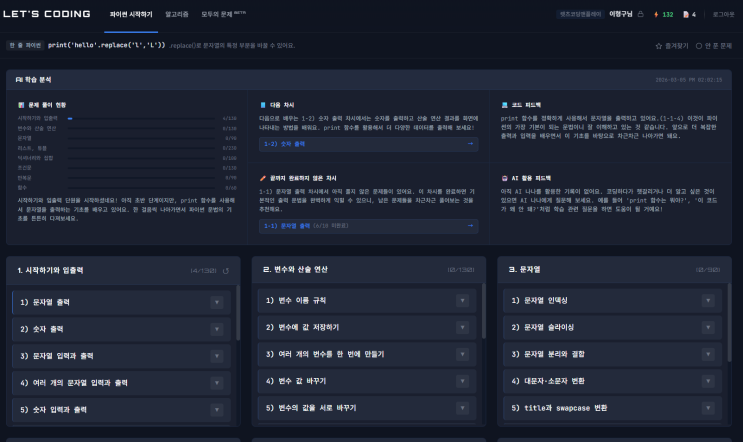
Task: Click the 즐겨찾기 star icon
Action: (x=658, y=46)
